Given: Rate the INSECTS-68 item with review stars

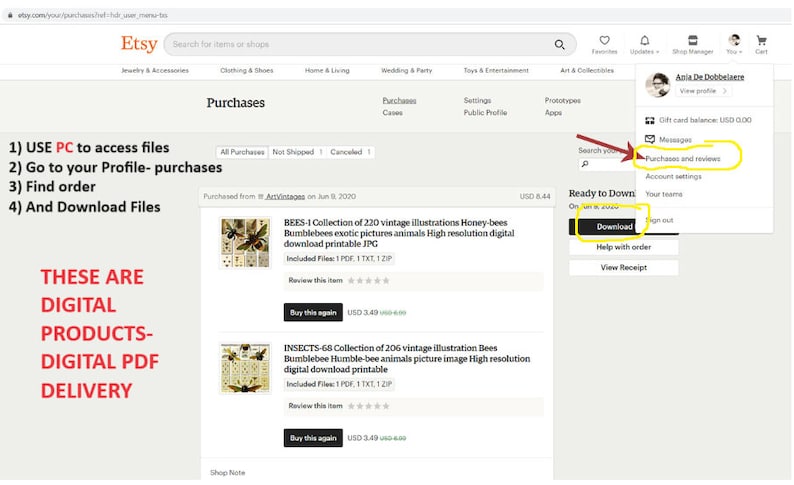Looking at the screenshot, I should coord(369,406).
